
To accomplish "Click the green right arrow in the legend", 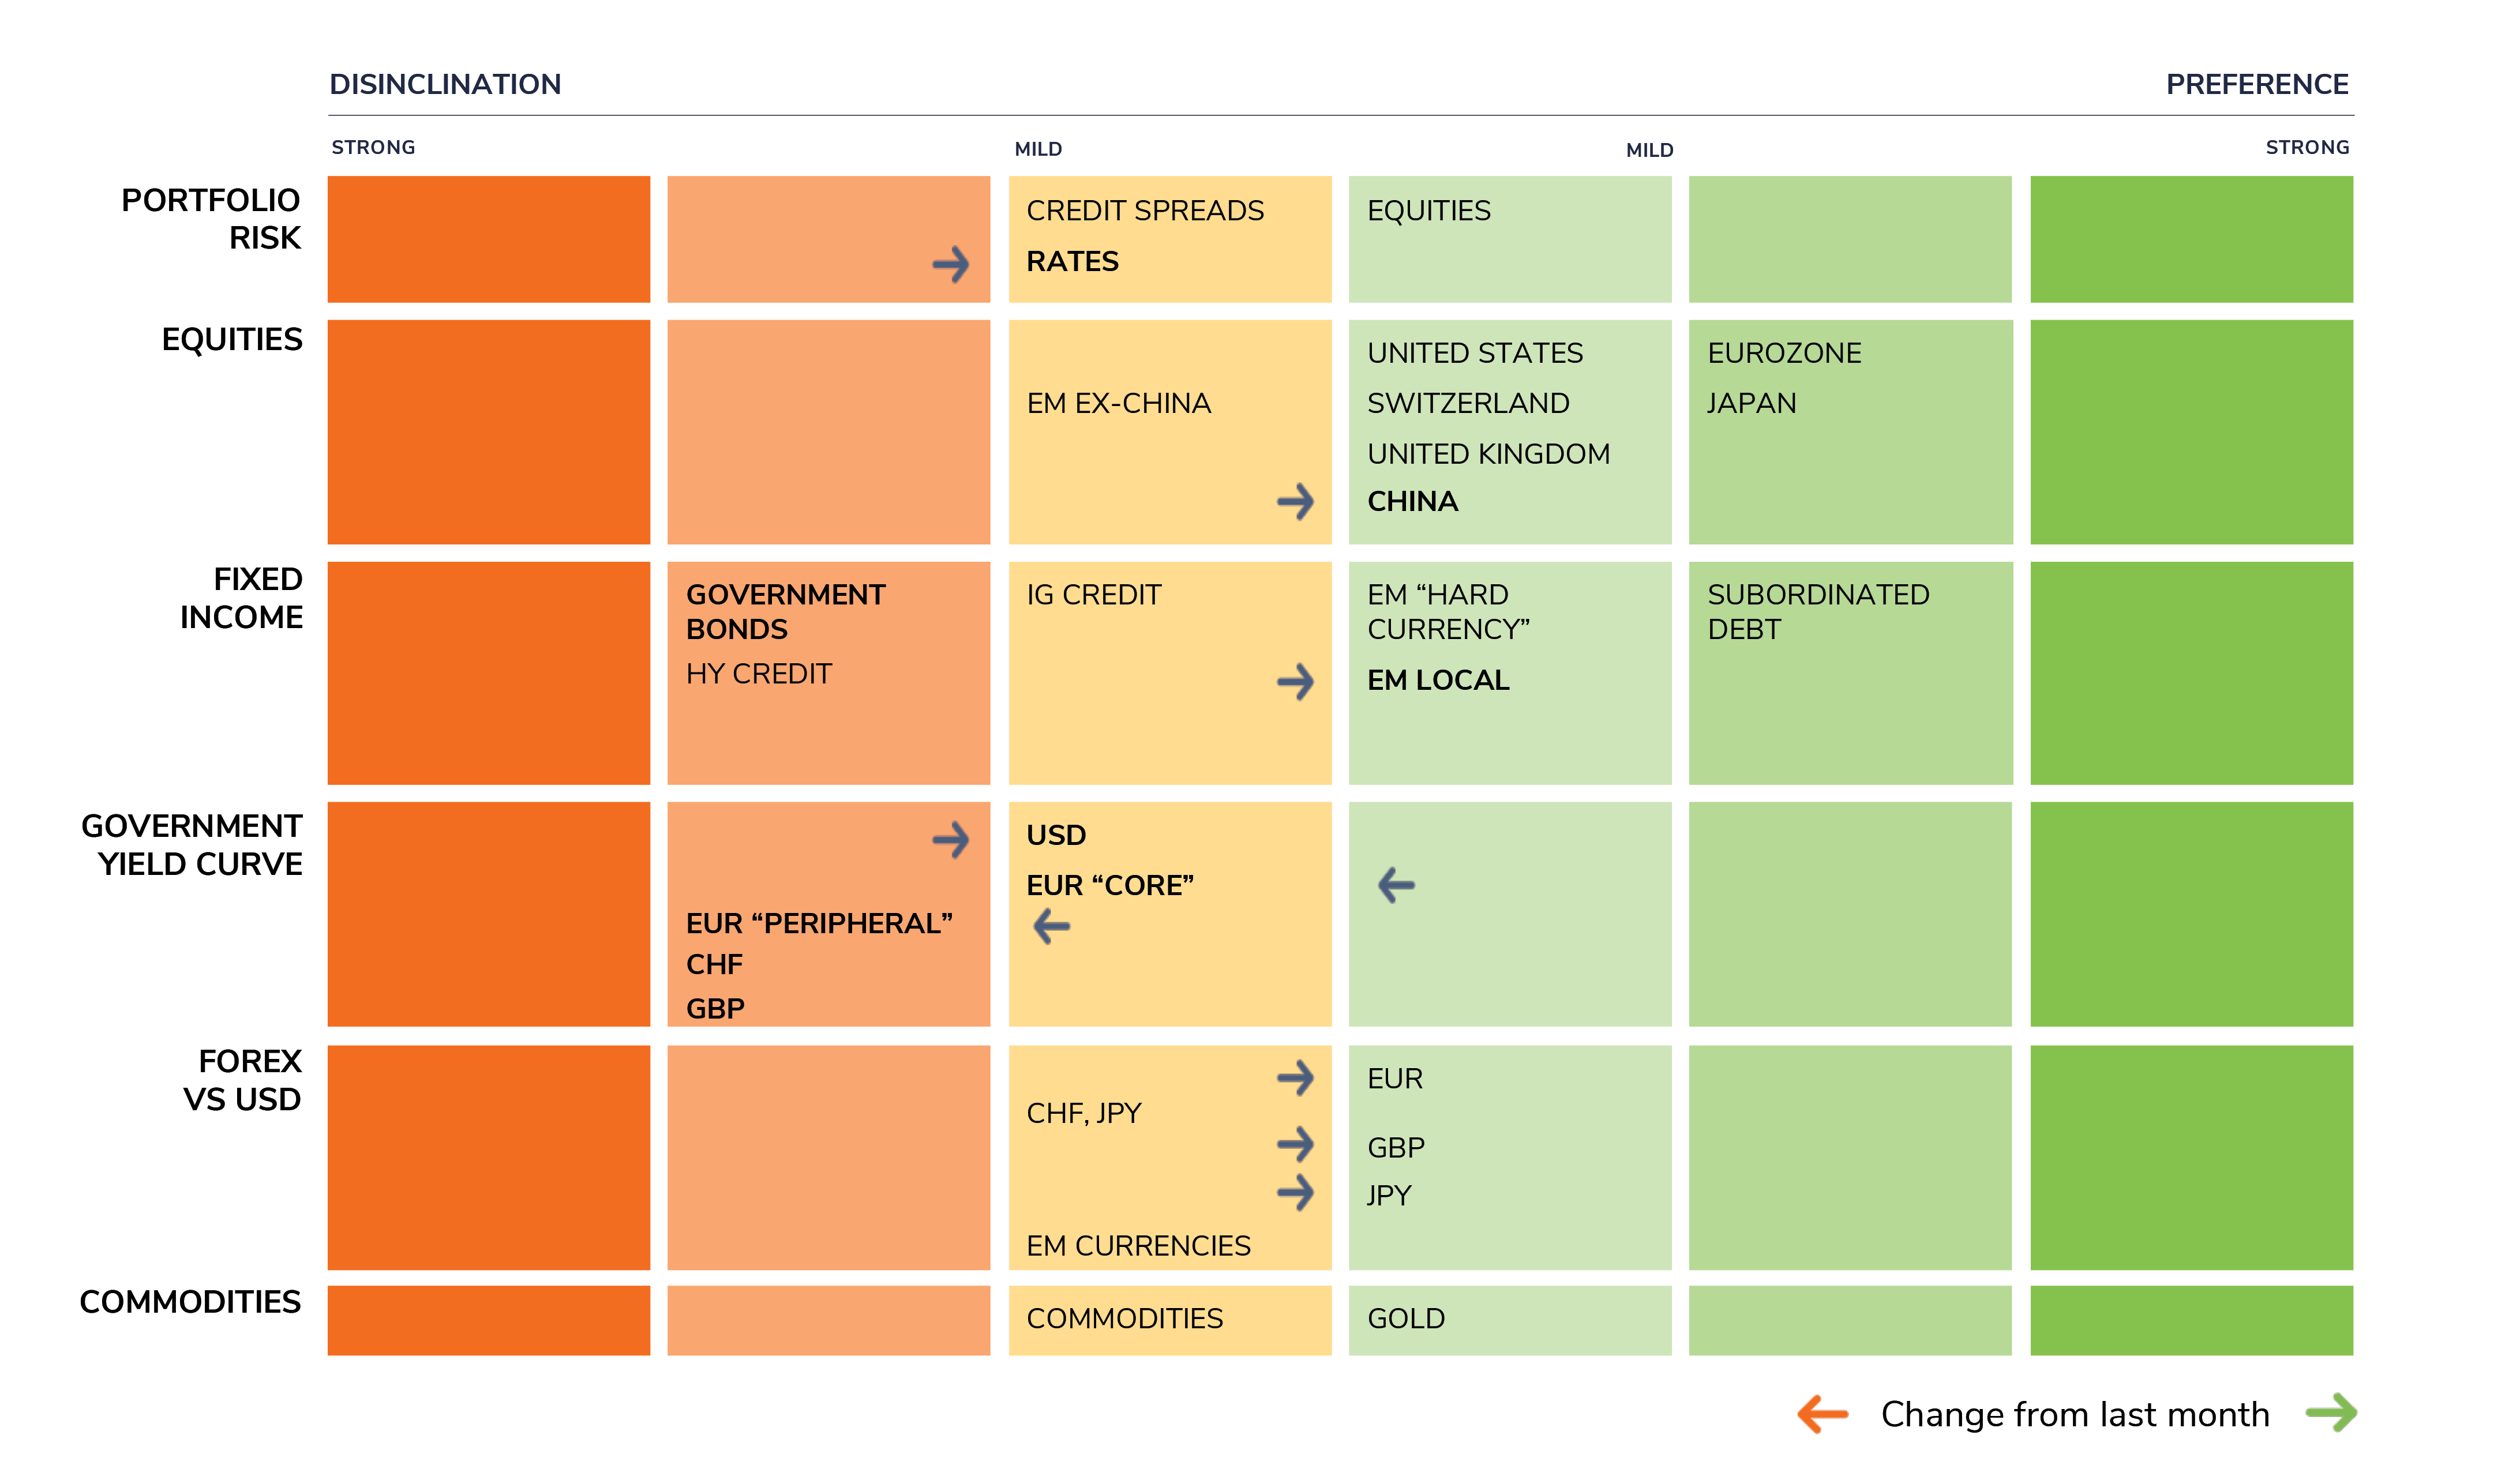I will pos(2331,1413).
